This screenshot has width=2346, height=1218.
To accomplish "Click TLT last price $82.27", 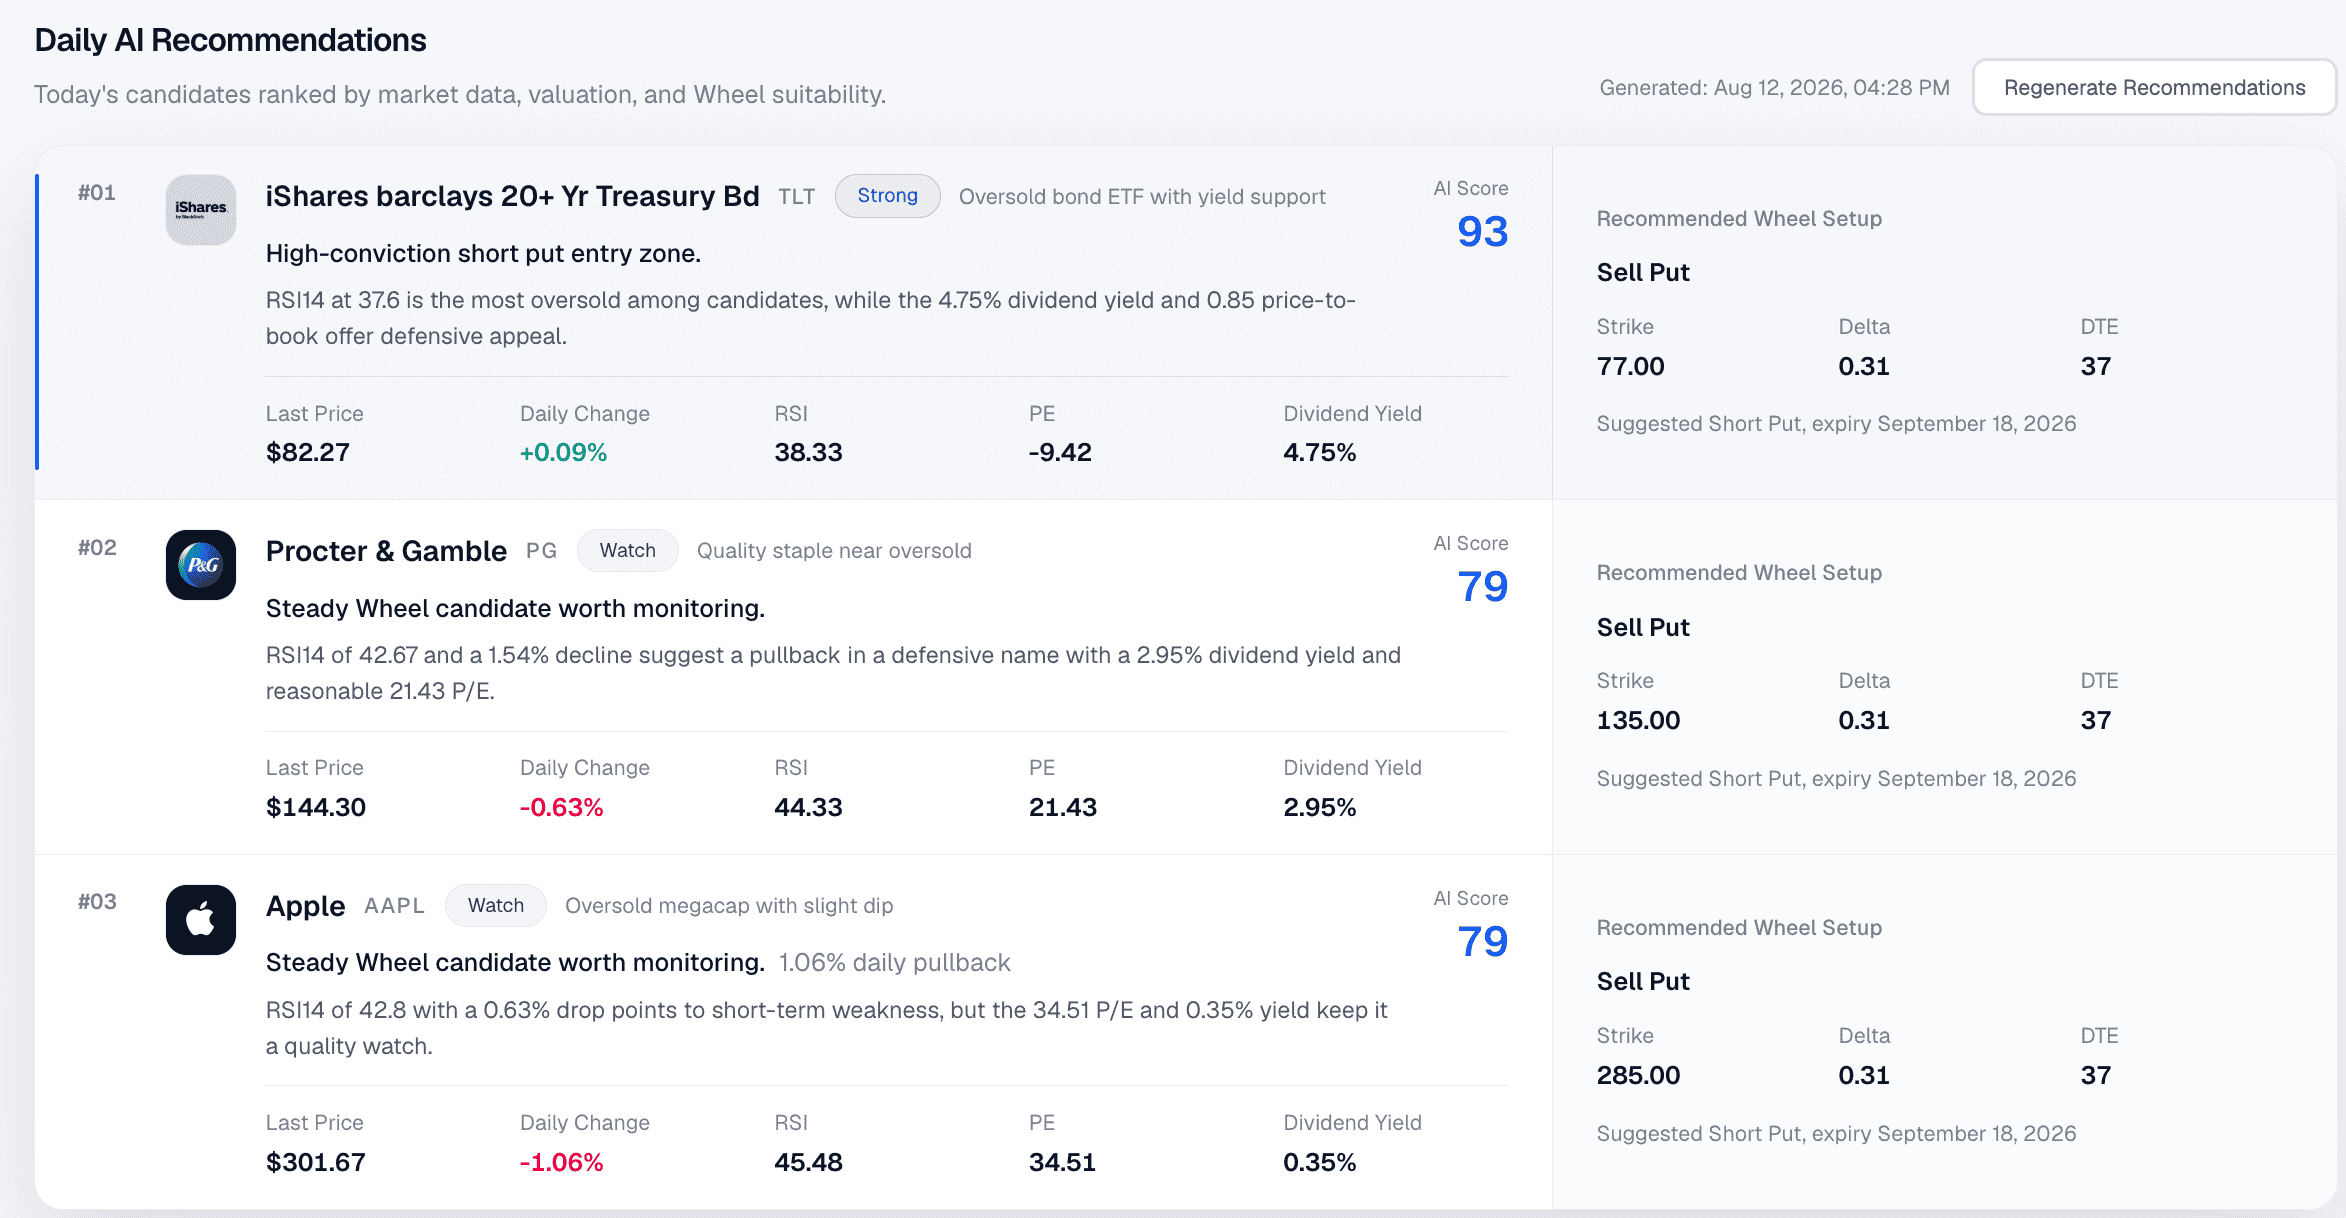I will [x=308, y=453].
